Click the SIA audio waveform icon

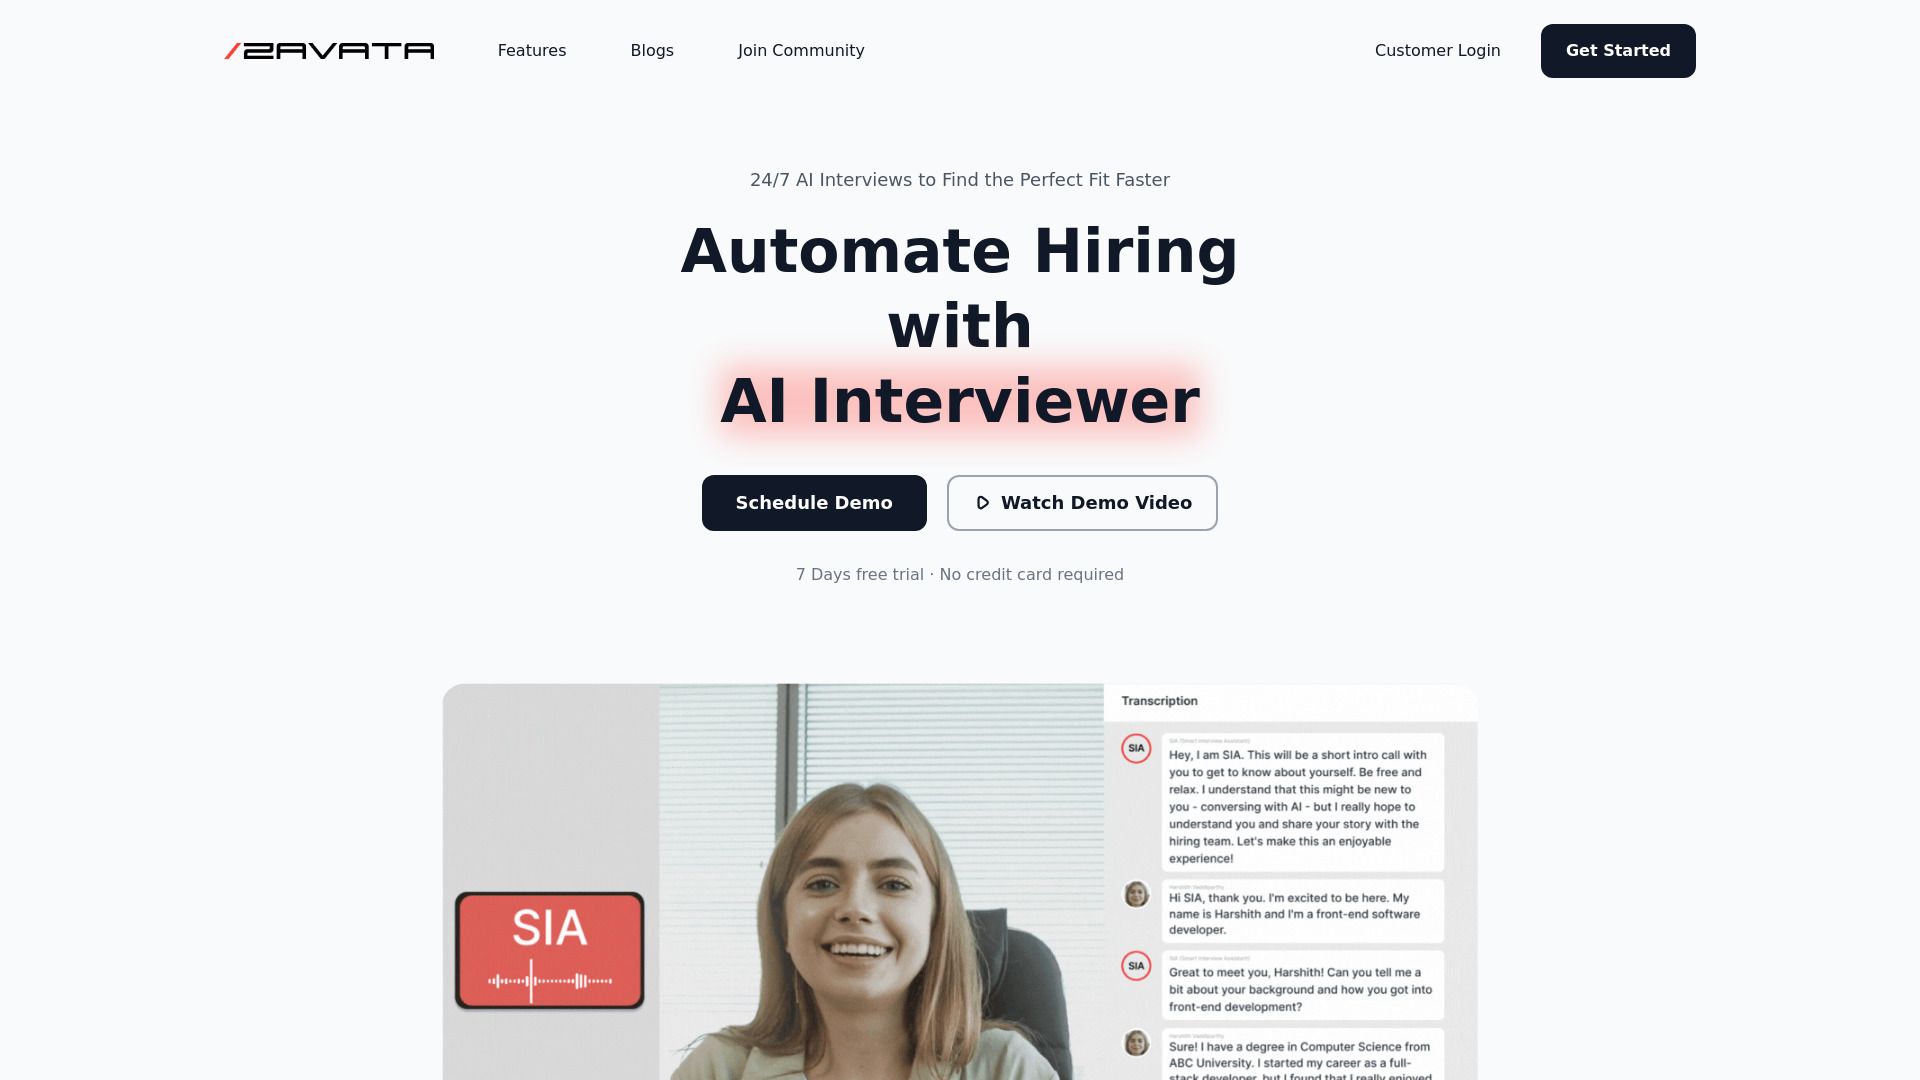(553, 982)
